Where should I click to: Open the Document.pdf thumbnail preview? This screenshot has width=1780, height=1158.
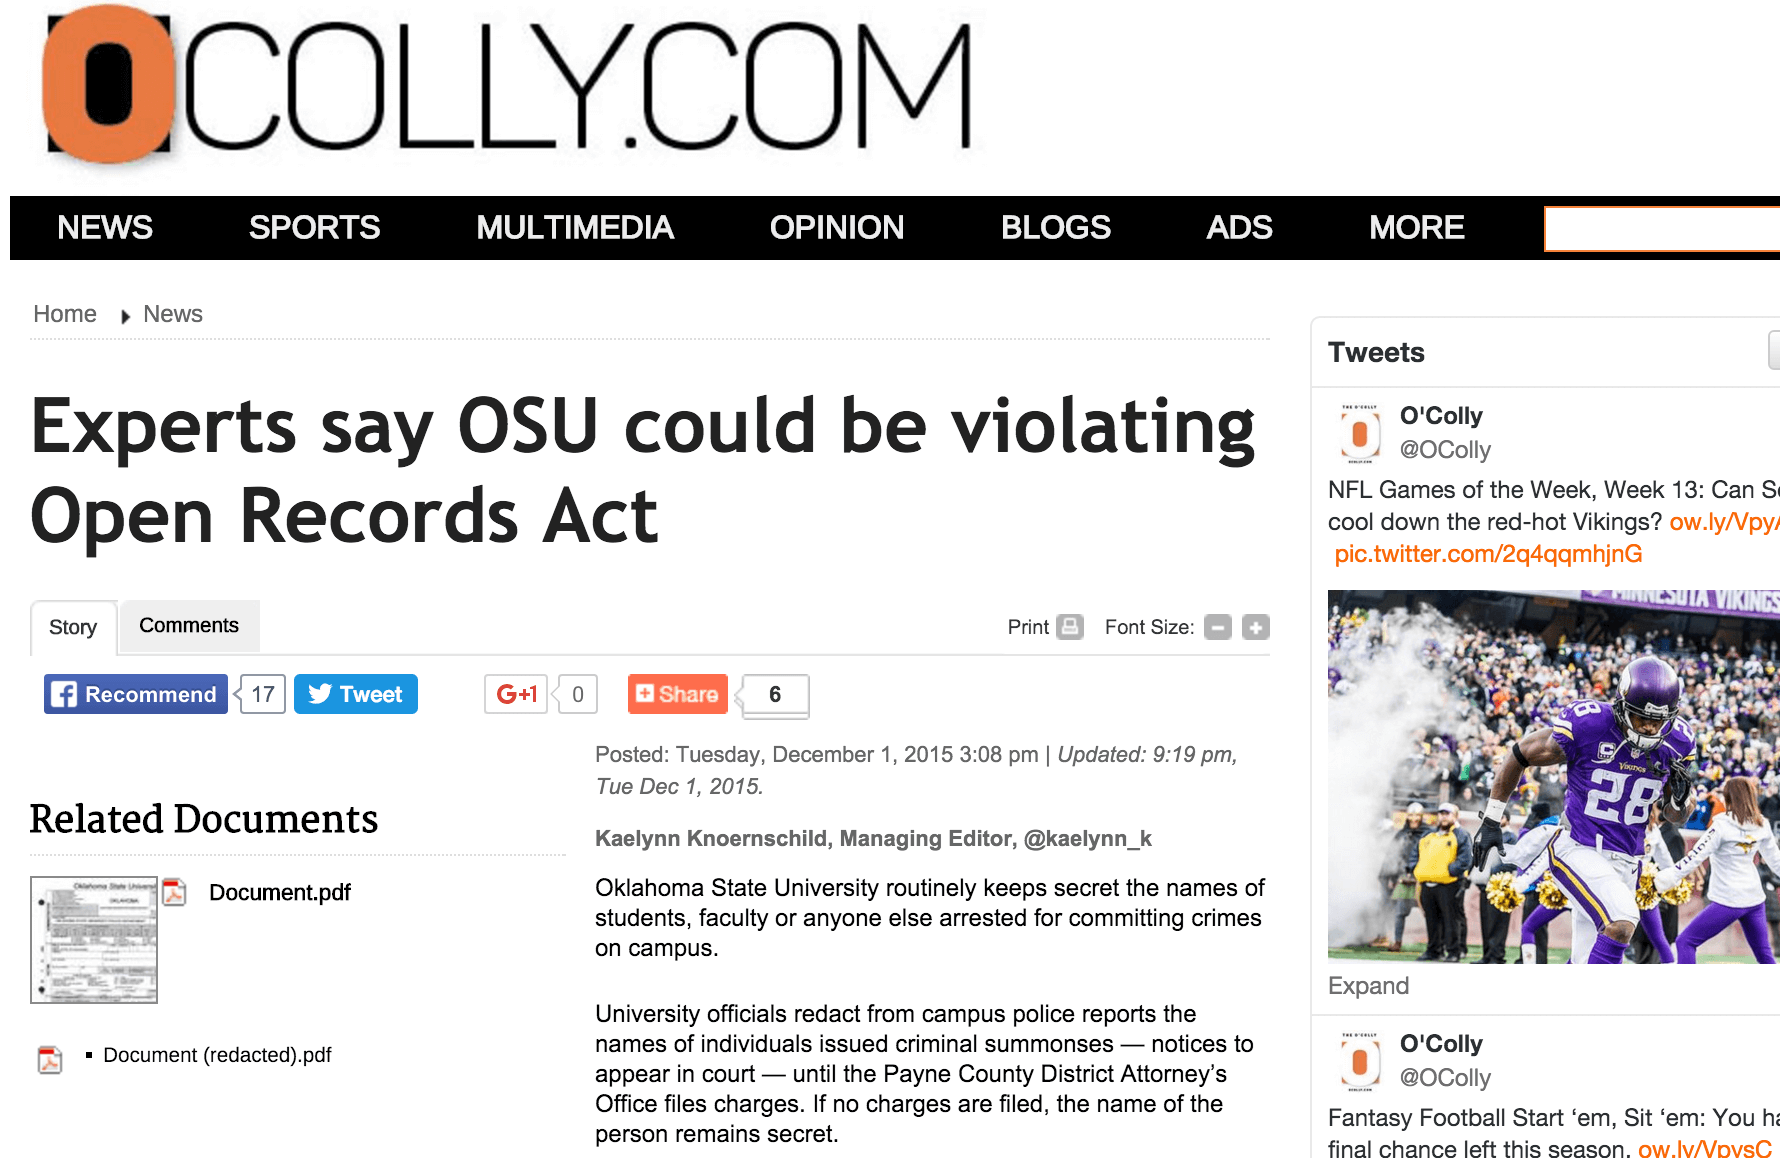pos(94,940)
